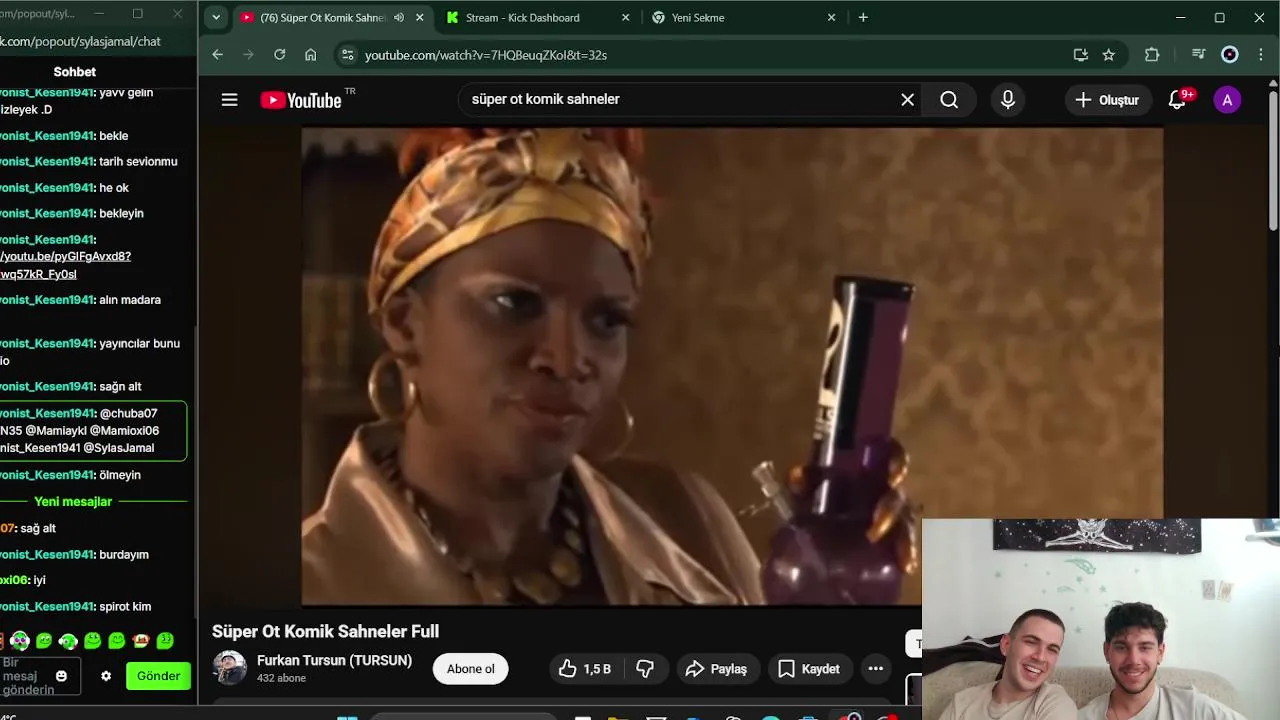This screenshot has width=1280, height=720.
Task: Click the magnifier search button
Action: pyautogui.click(x=949, y=100)
